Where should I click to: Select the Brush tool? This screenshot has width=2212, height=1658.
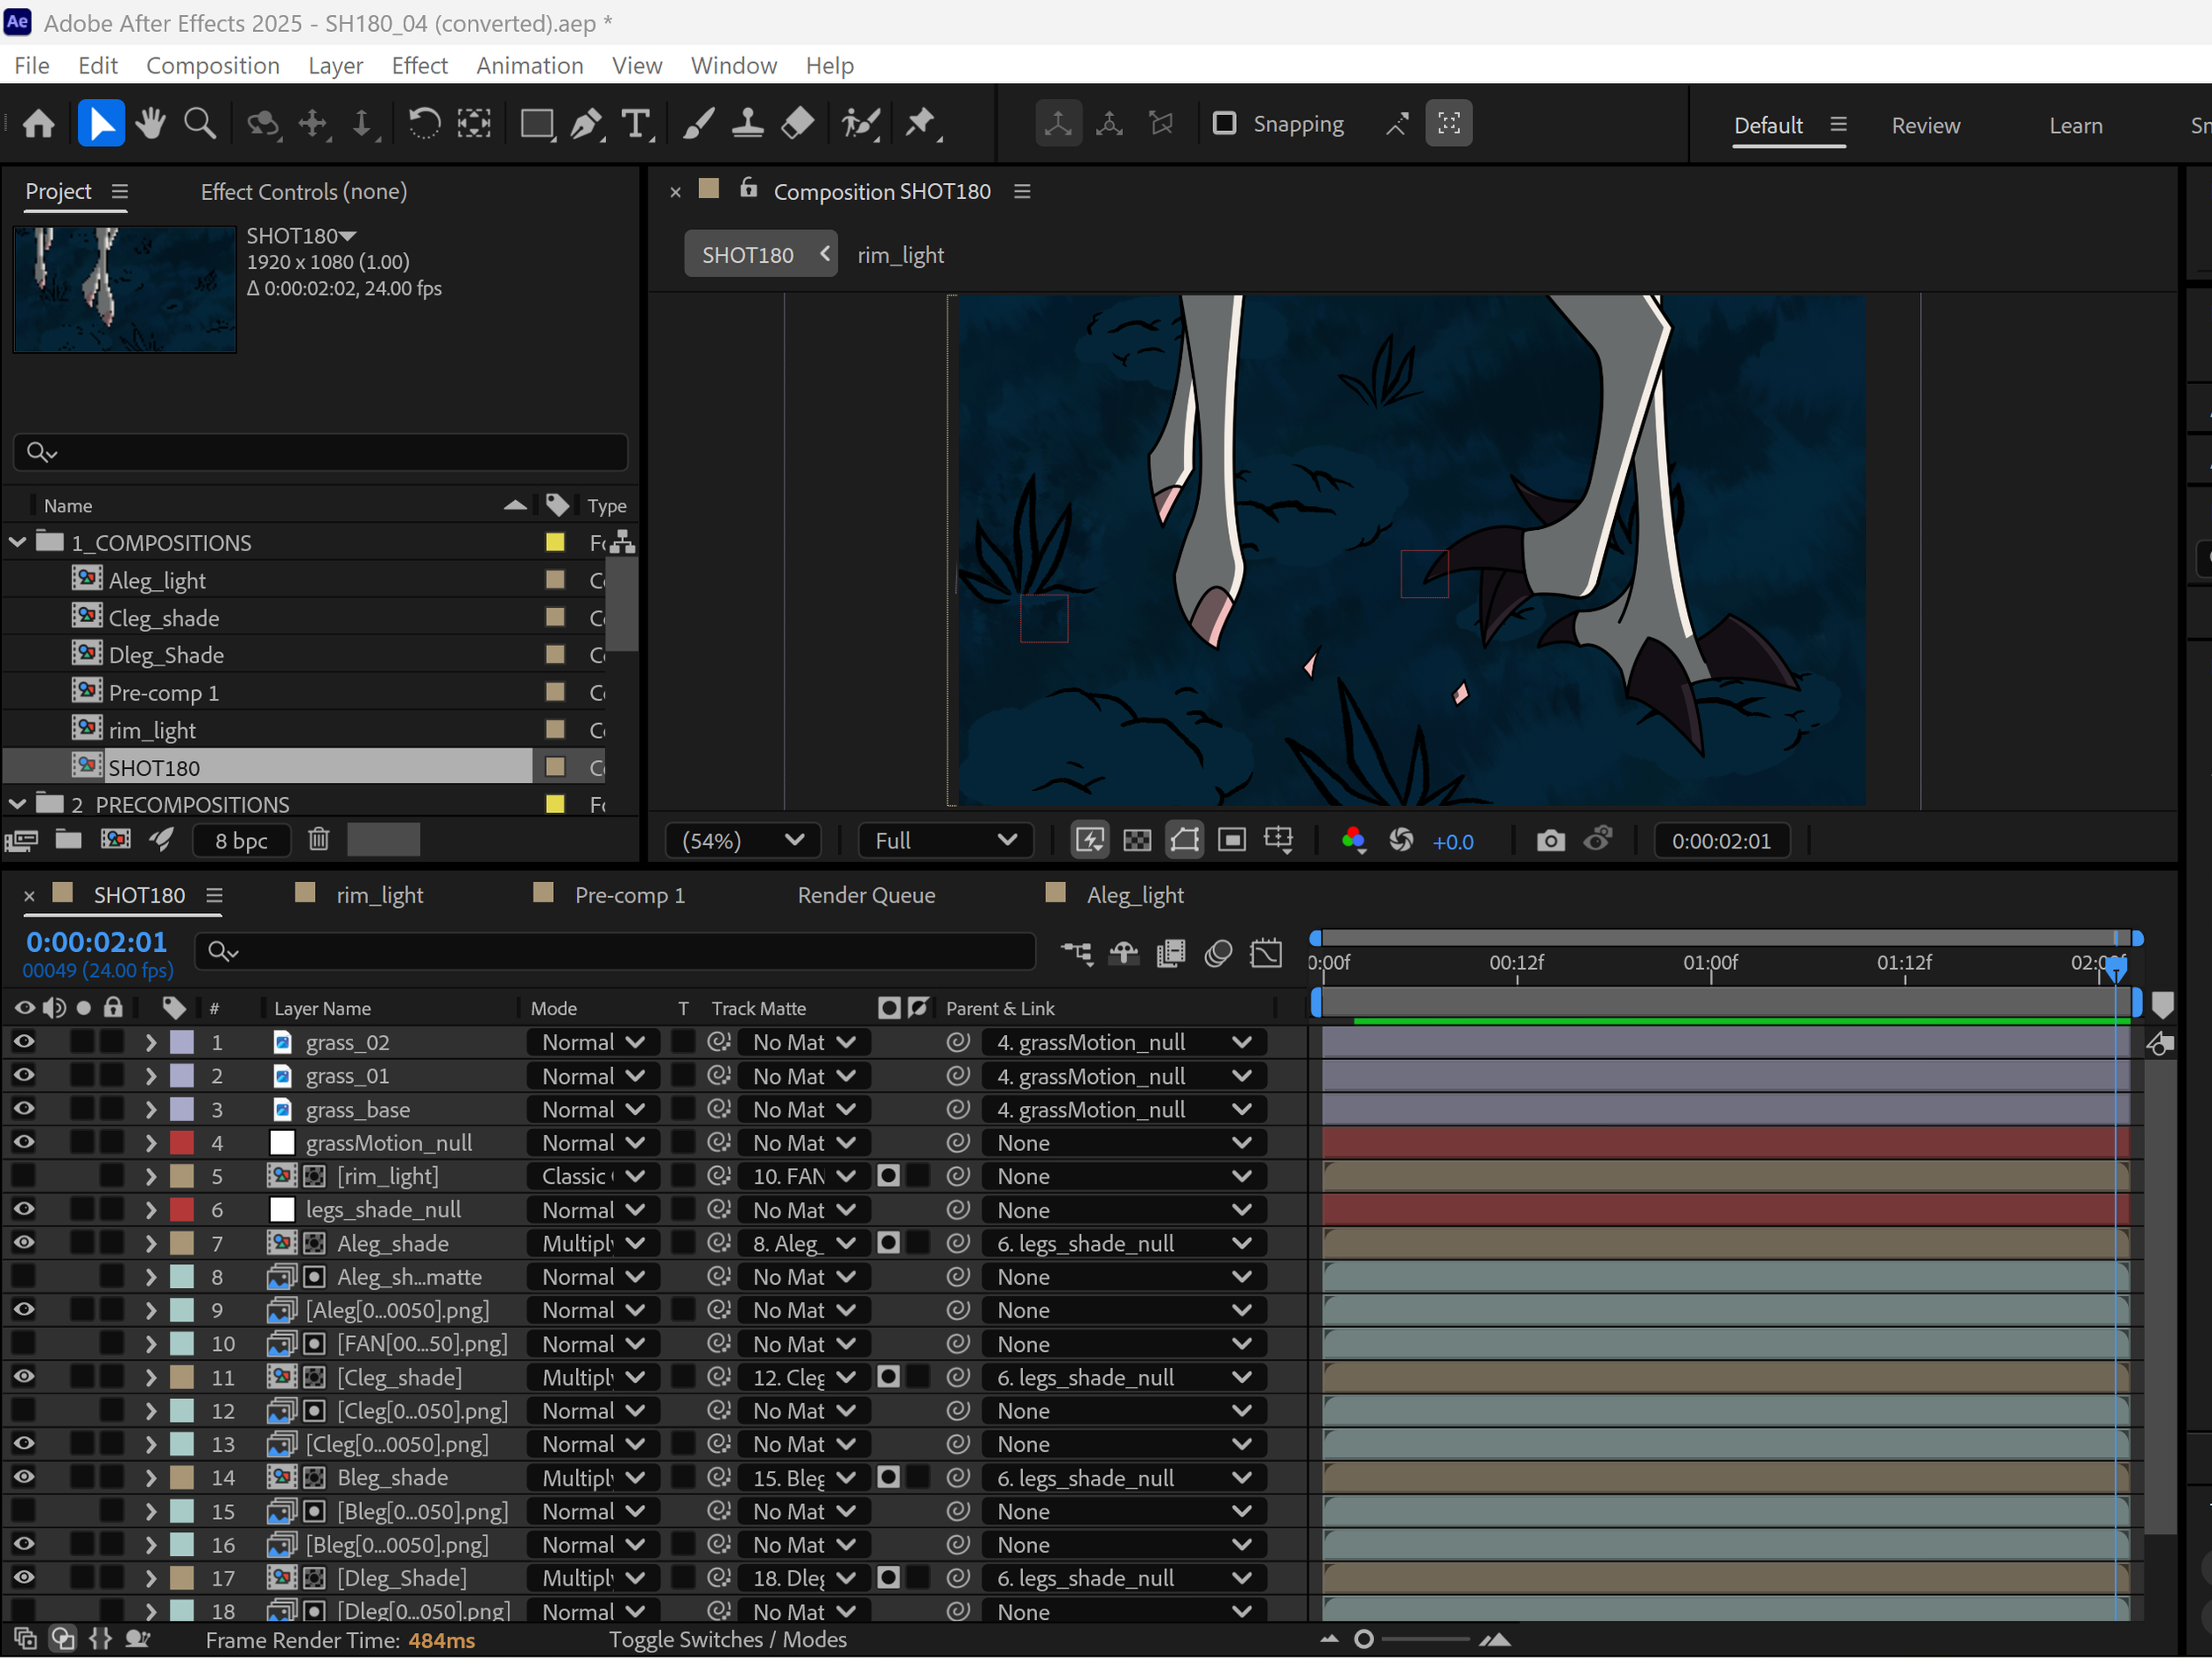698,124
